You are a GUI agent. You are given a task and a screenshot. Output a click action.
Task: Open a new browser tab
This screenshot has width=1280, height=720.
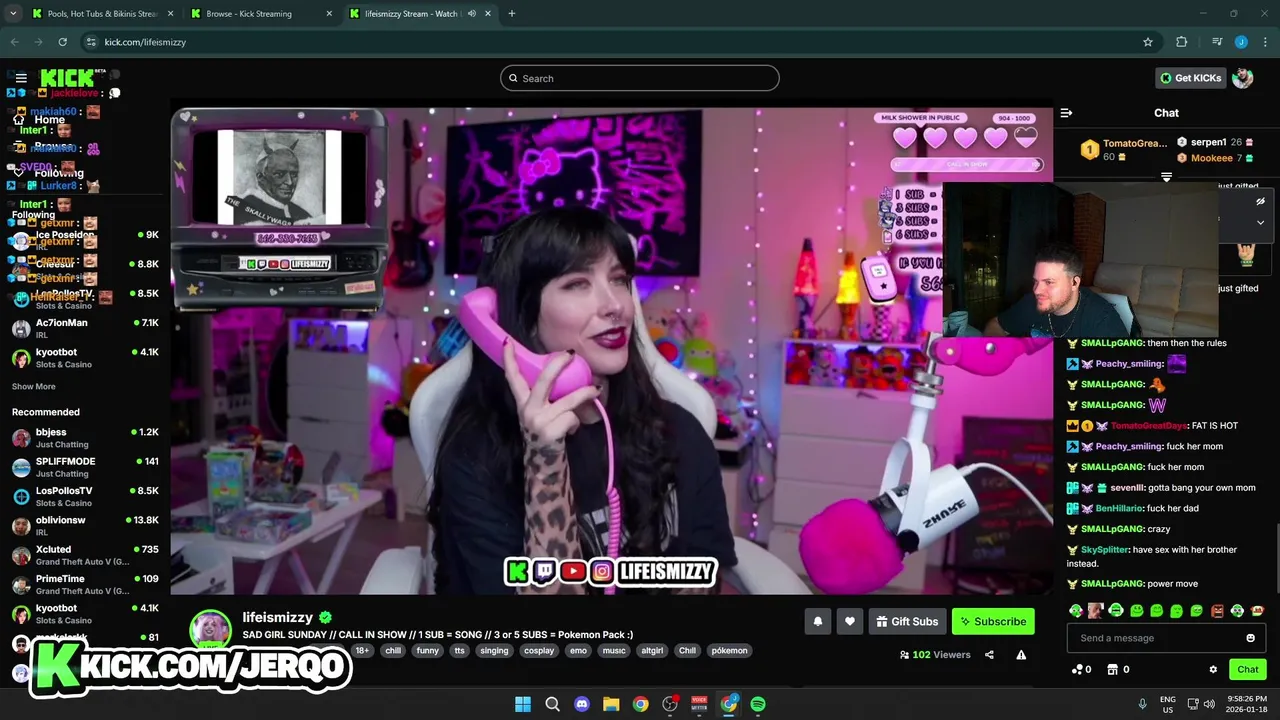pos(512,14)
